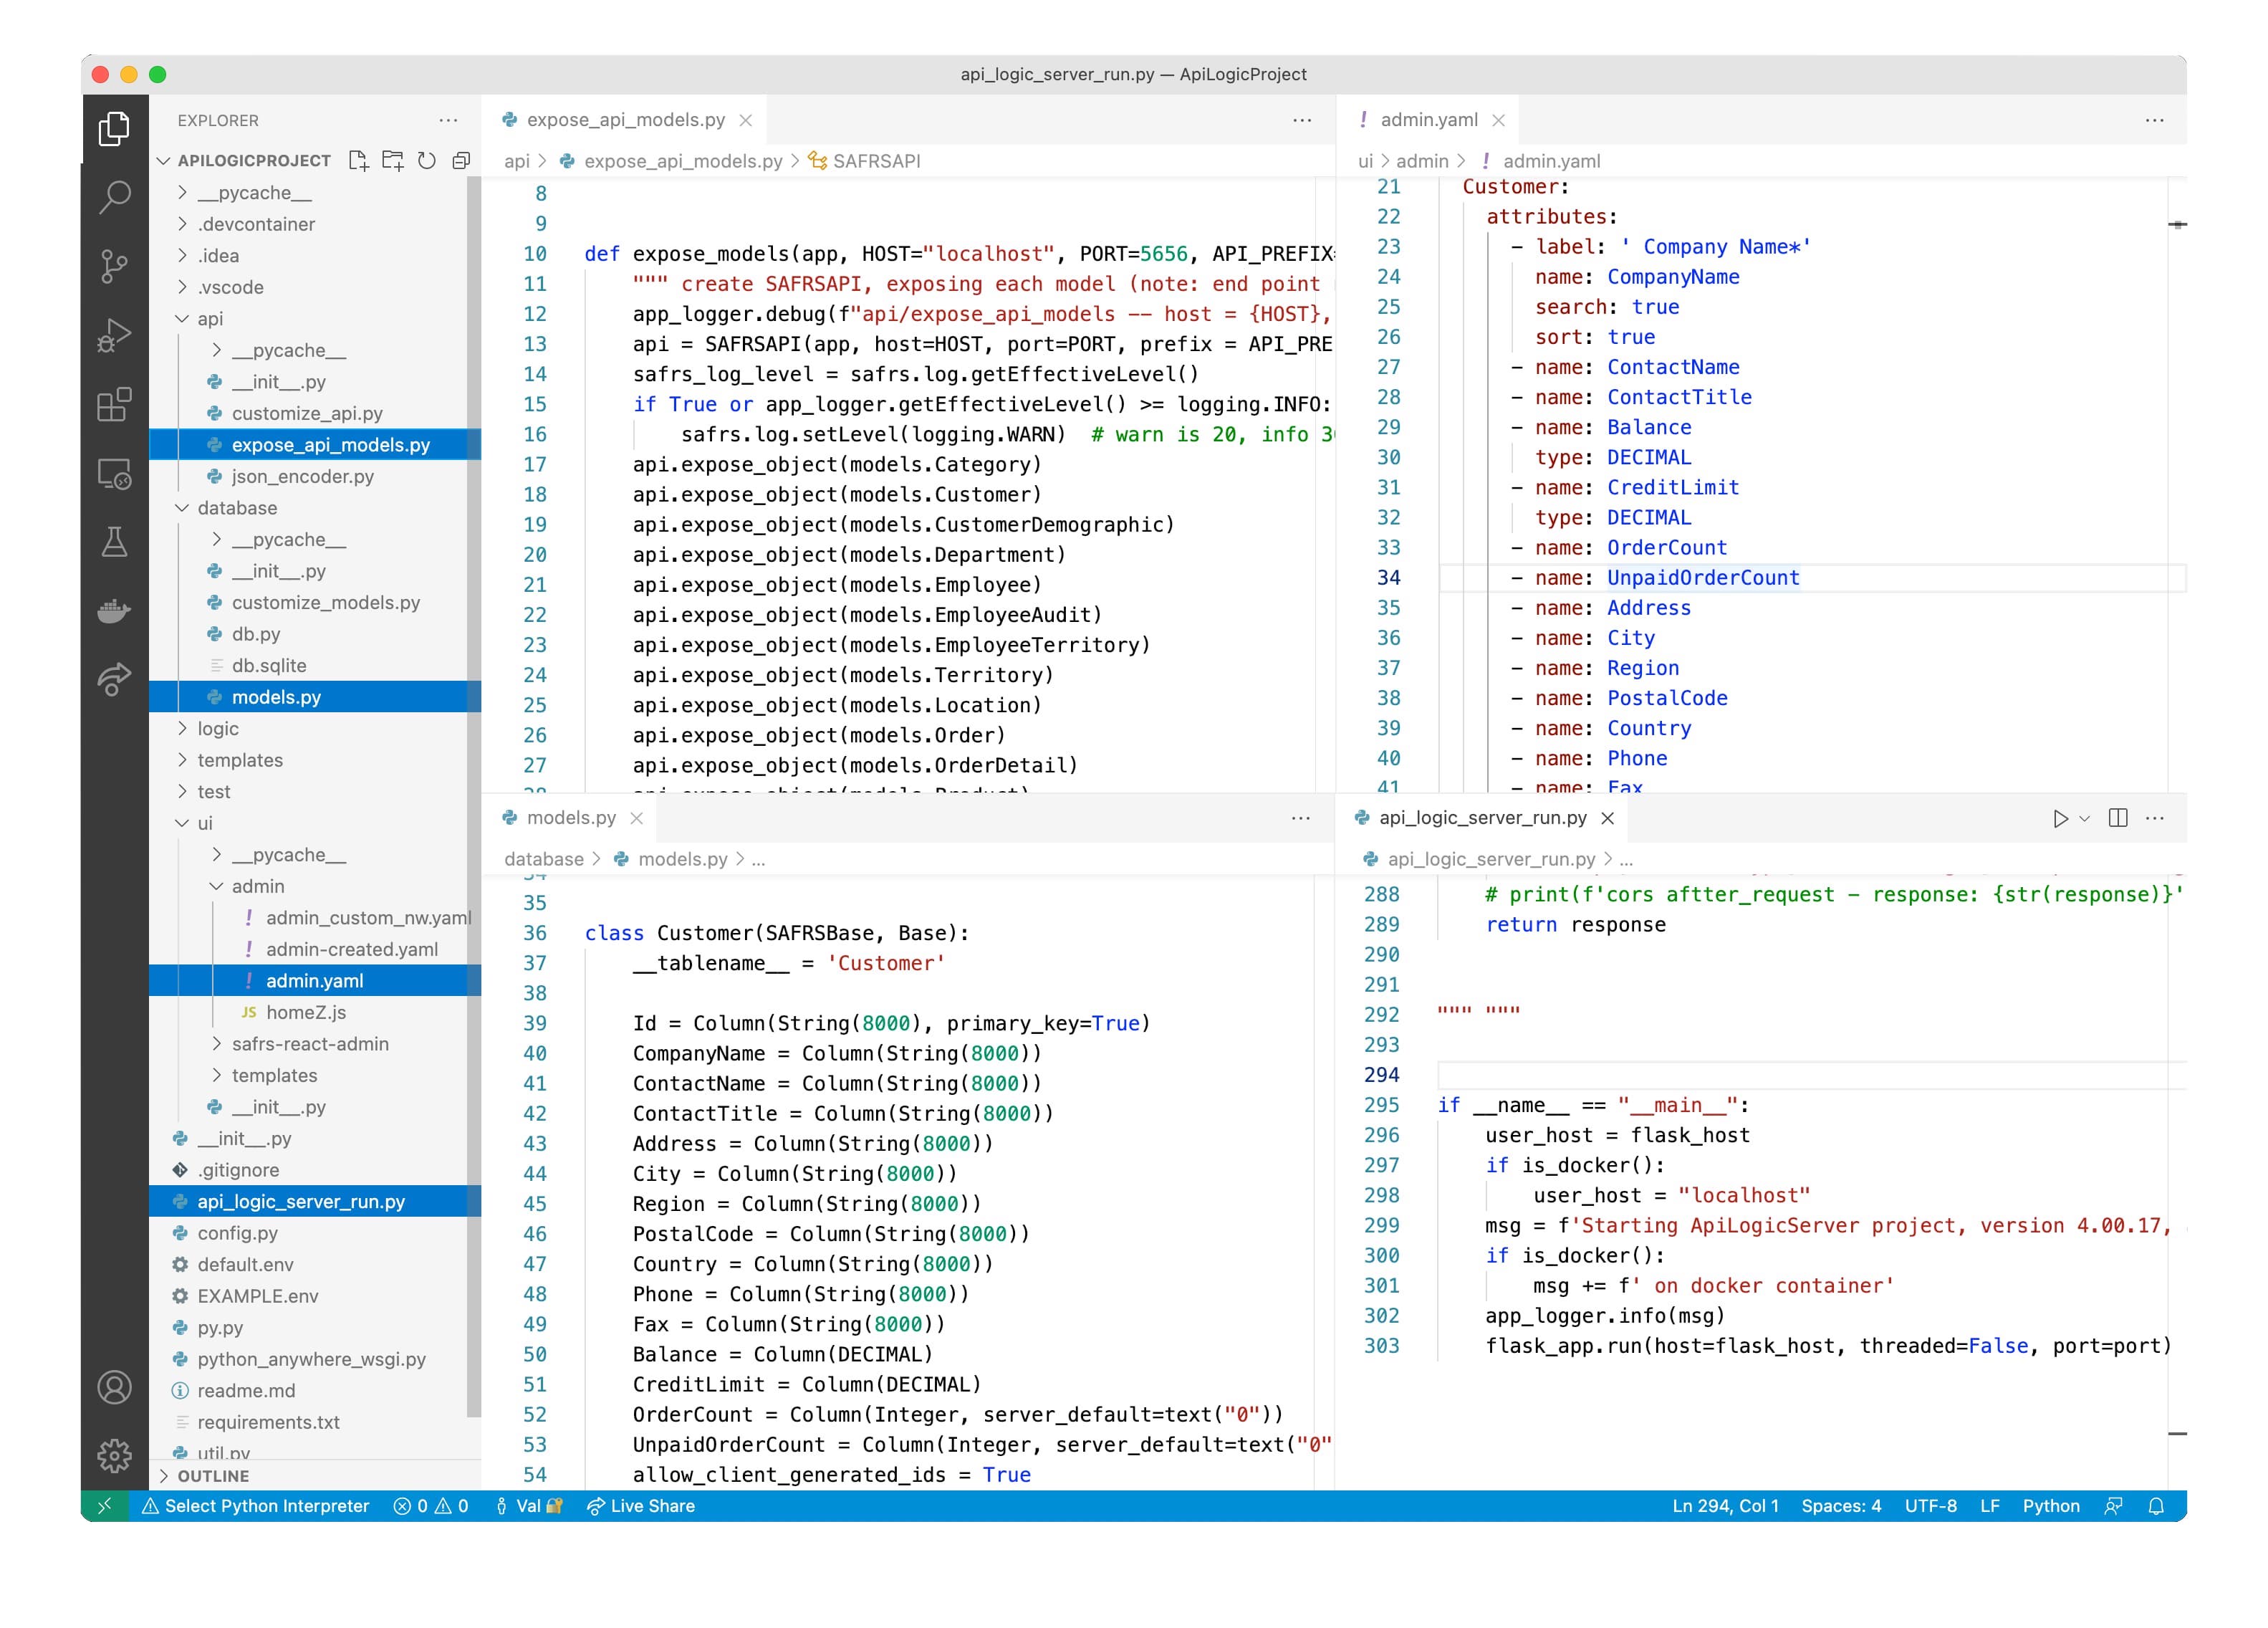The image size is (2268, 1628).
Task: Expand the logic folder
Action: tap(218, 729)
